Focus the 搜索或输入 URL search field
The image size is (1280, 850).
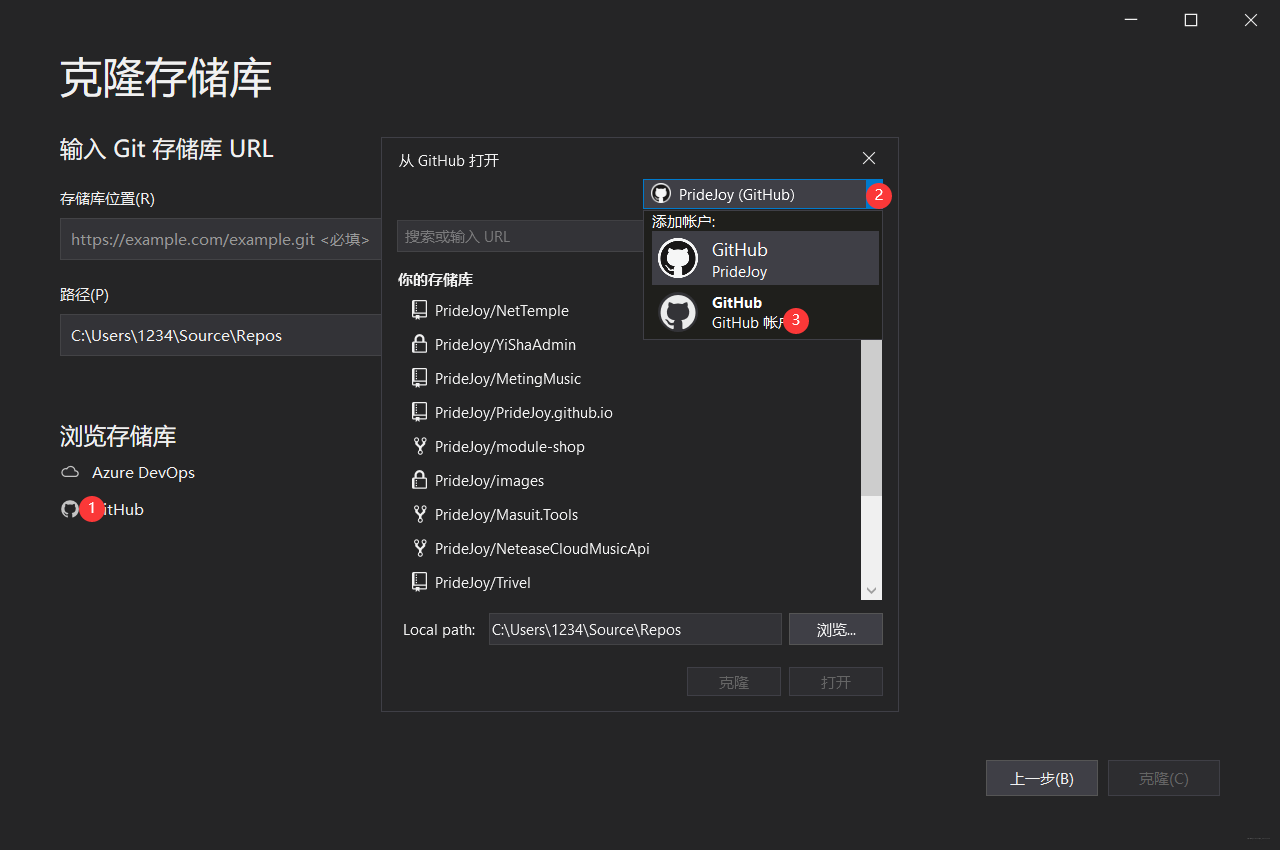tap(520, 236)
